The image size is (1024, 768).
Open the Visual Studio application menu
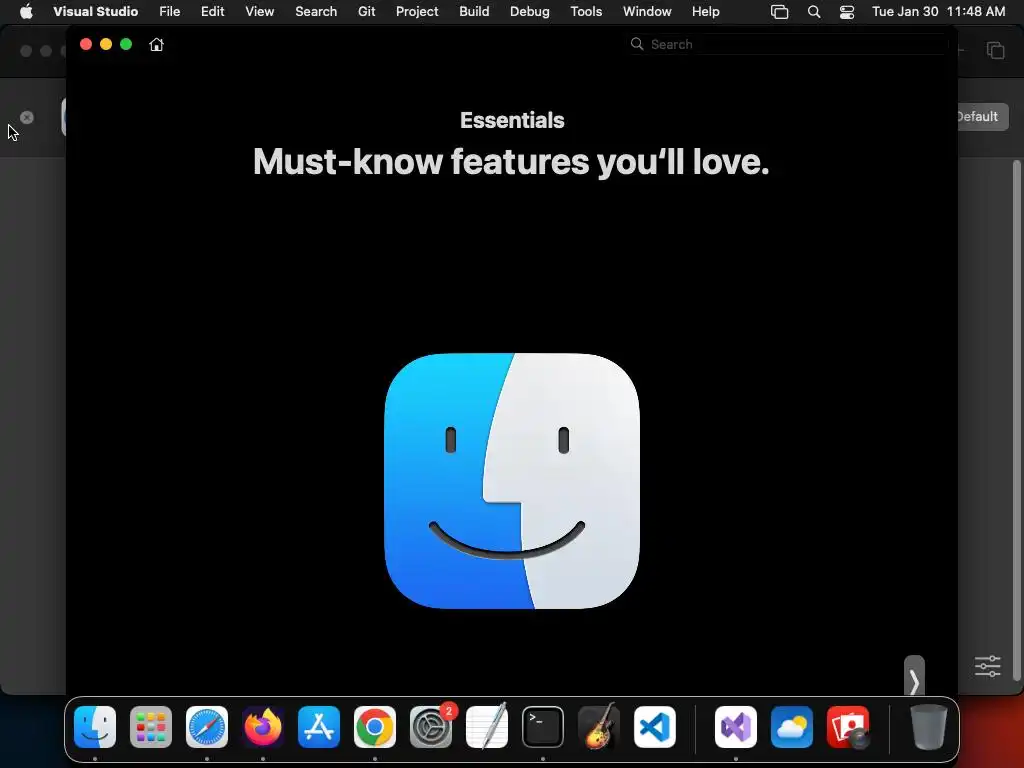point(95,11)
